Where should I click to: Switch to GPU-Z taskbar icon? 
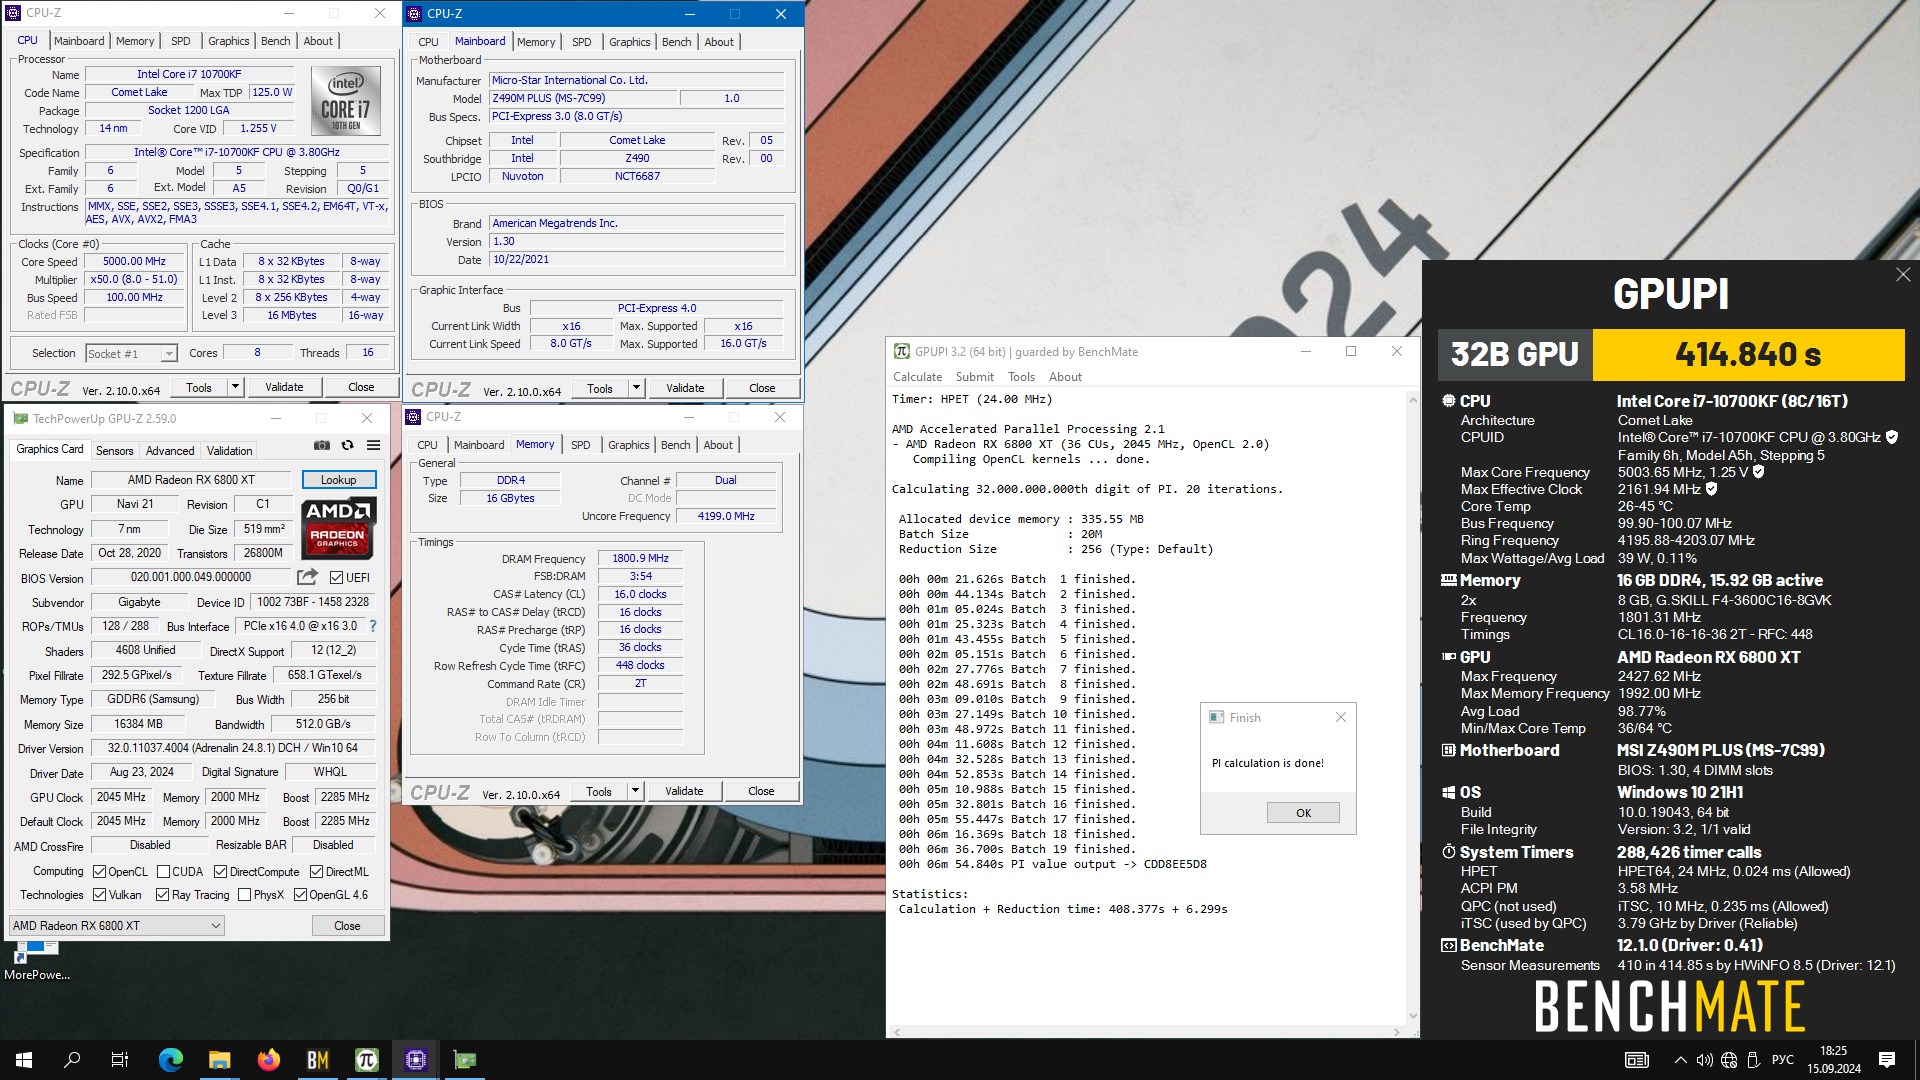465,1060
